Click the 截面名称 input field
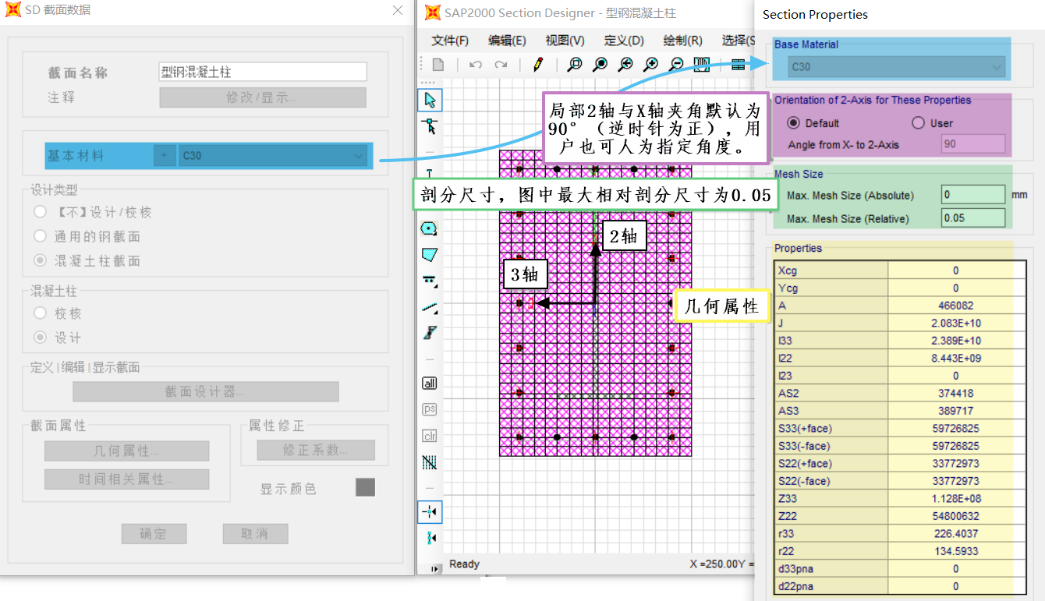The image size is (1045, 601). [262, 72]
